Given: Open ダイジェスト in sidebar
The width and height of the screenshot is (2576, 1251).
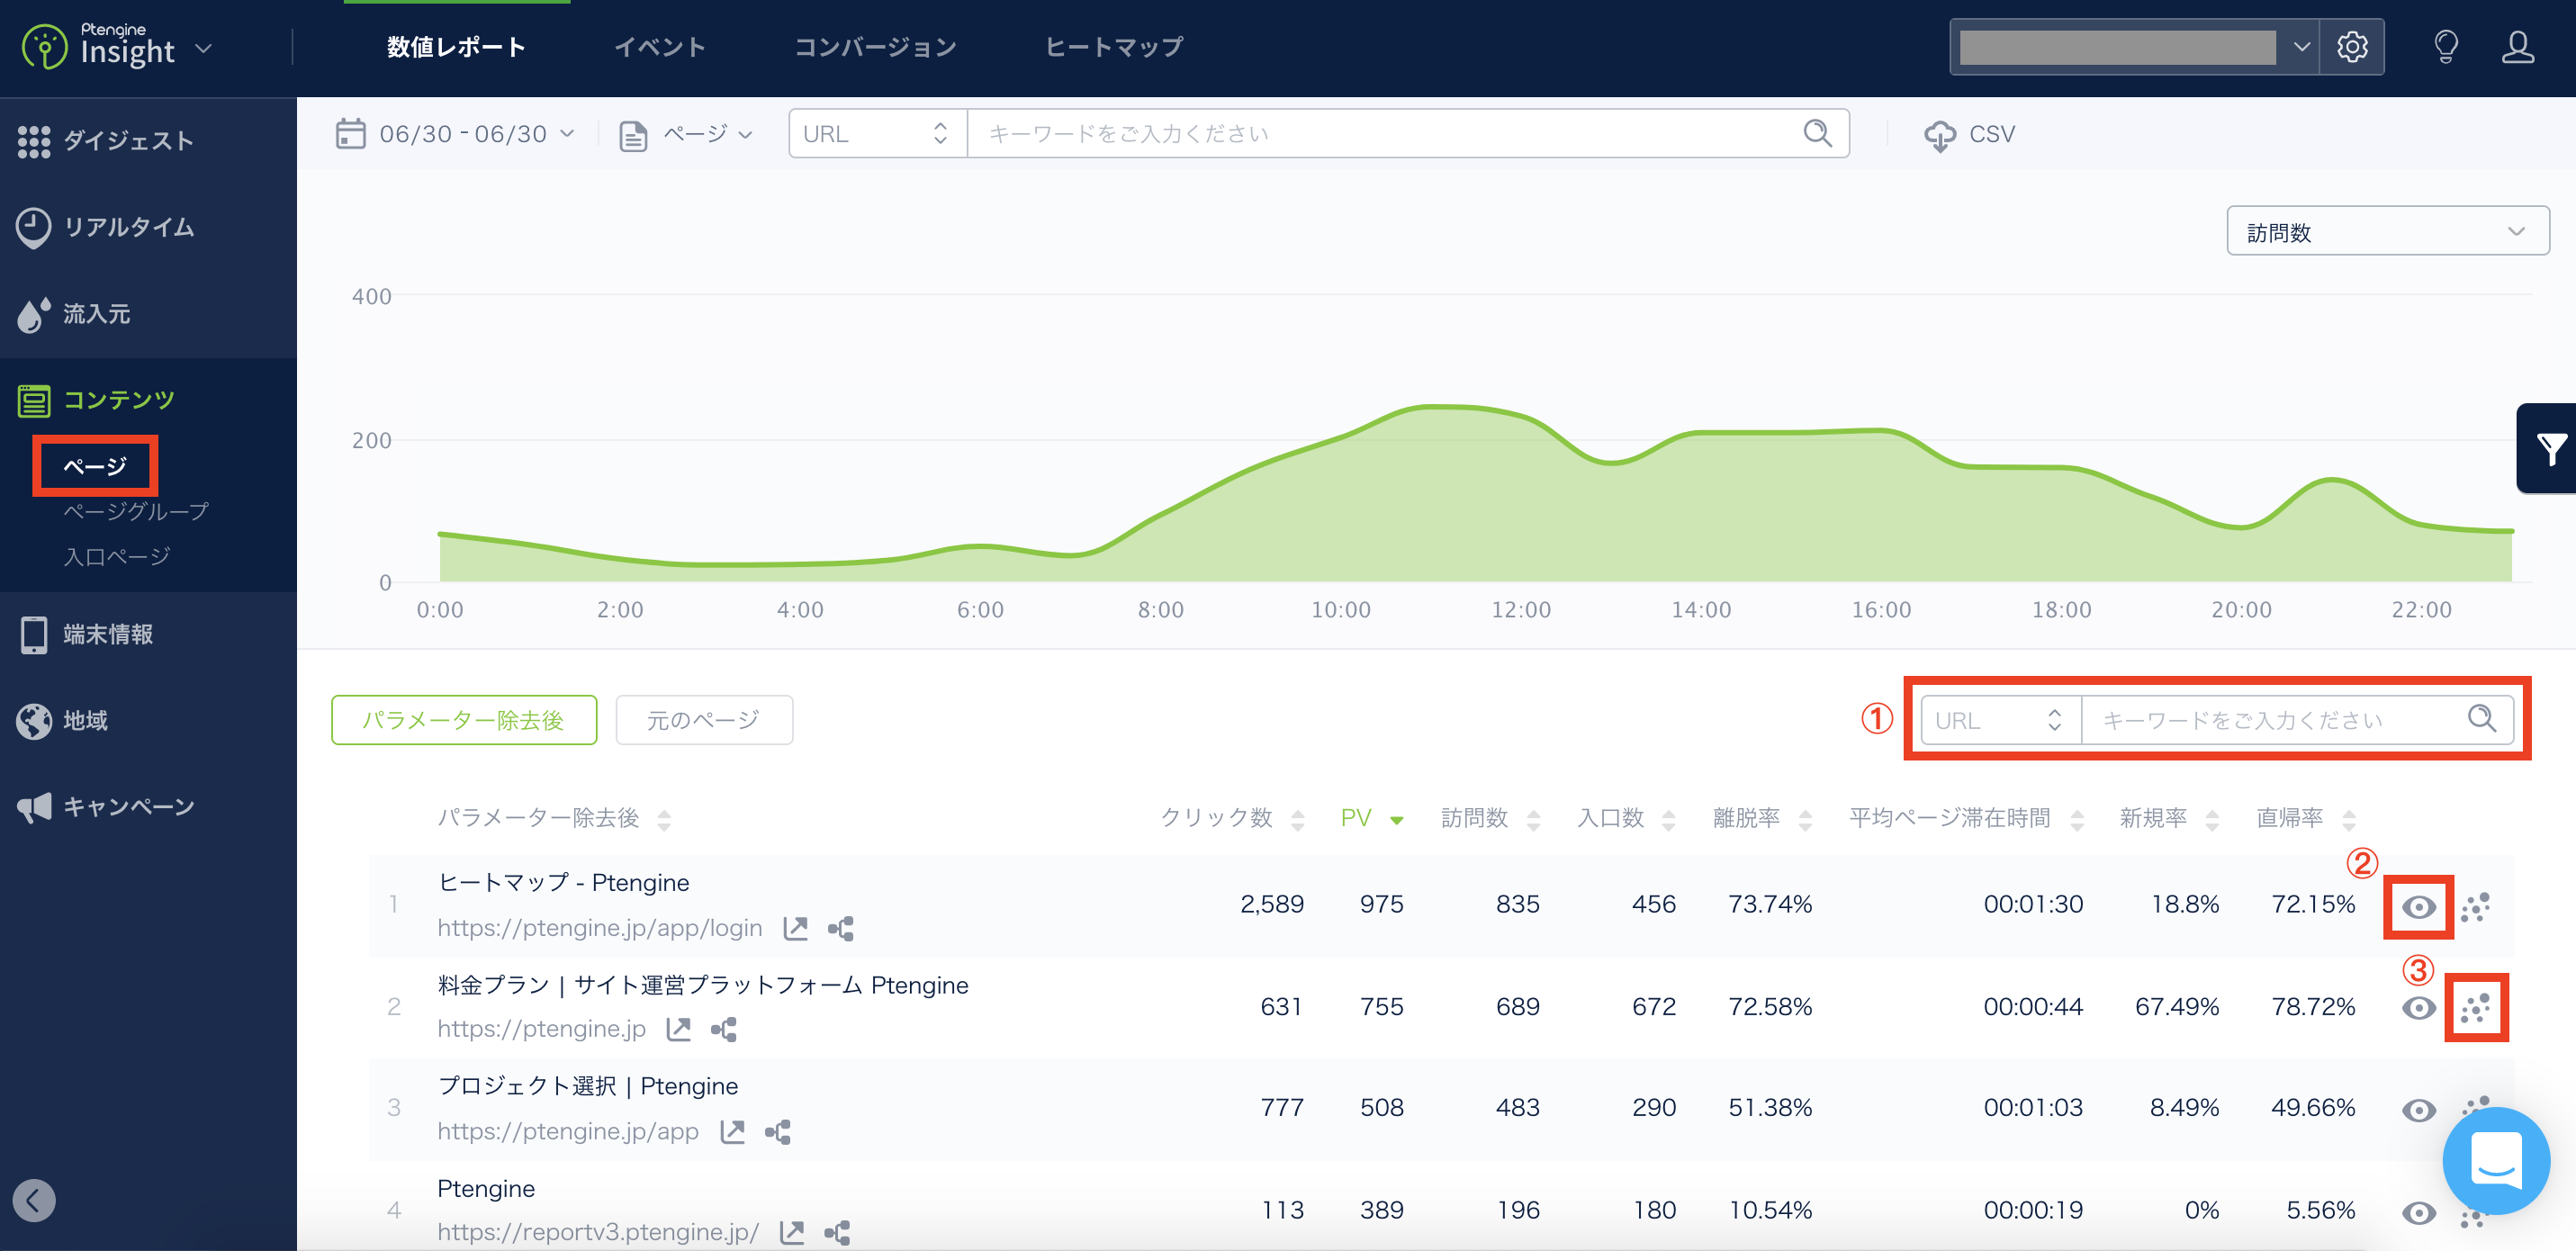Looking at the screenshot, I should [x=106, y=141].
